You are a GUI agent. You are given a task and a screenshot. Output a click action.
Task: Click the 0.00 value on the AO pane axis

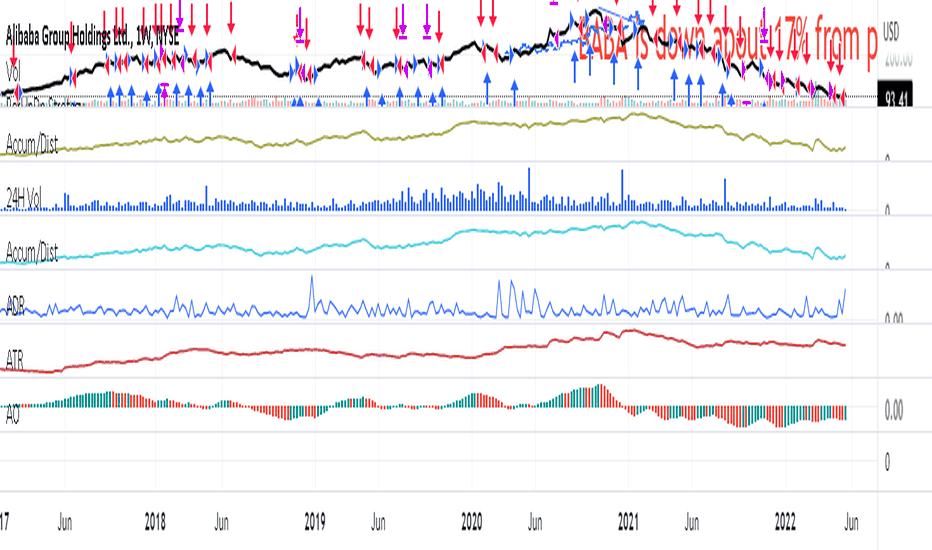(x=894, y=410)
